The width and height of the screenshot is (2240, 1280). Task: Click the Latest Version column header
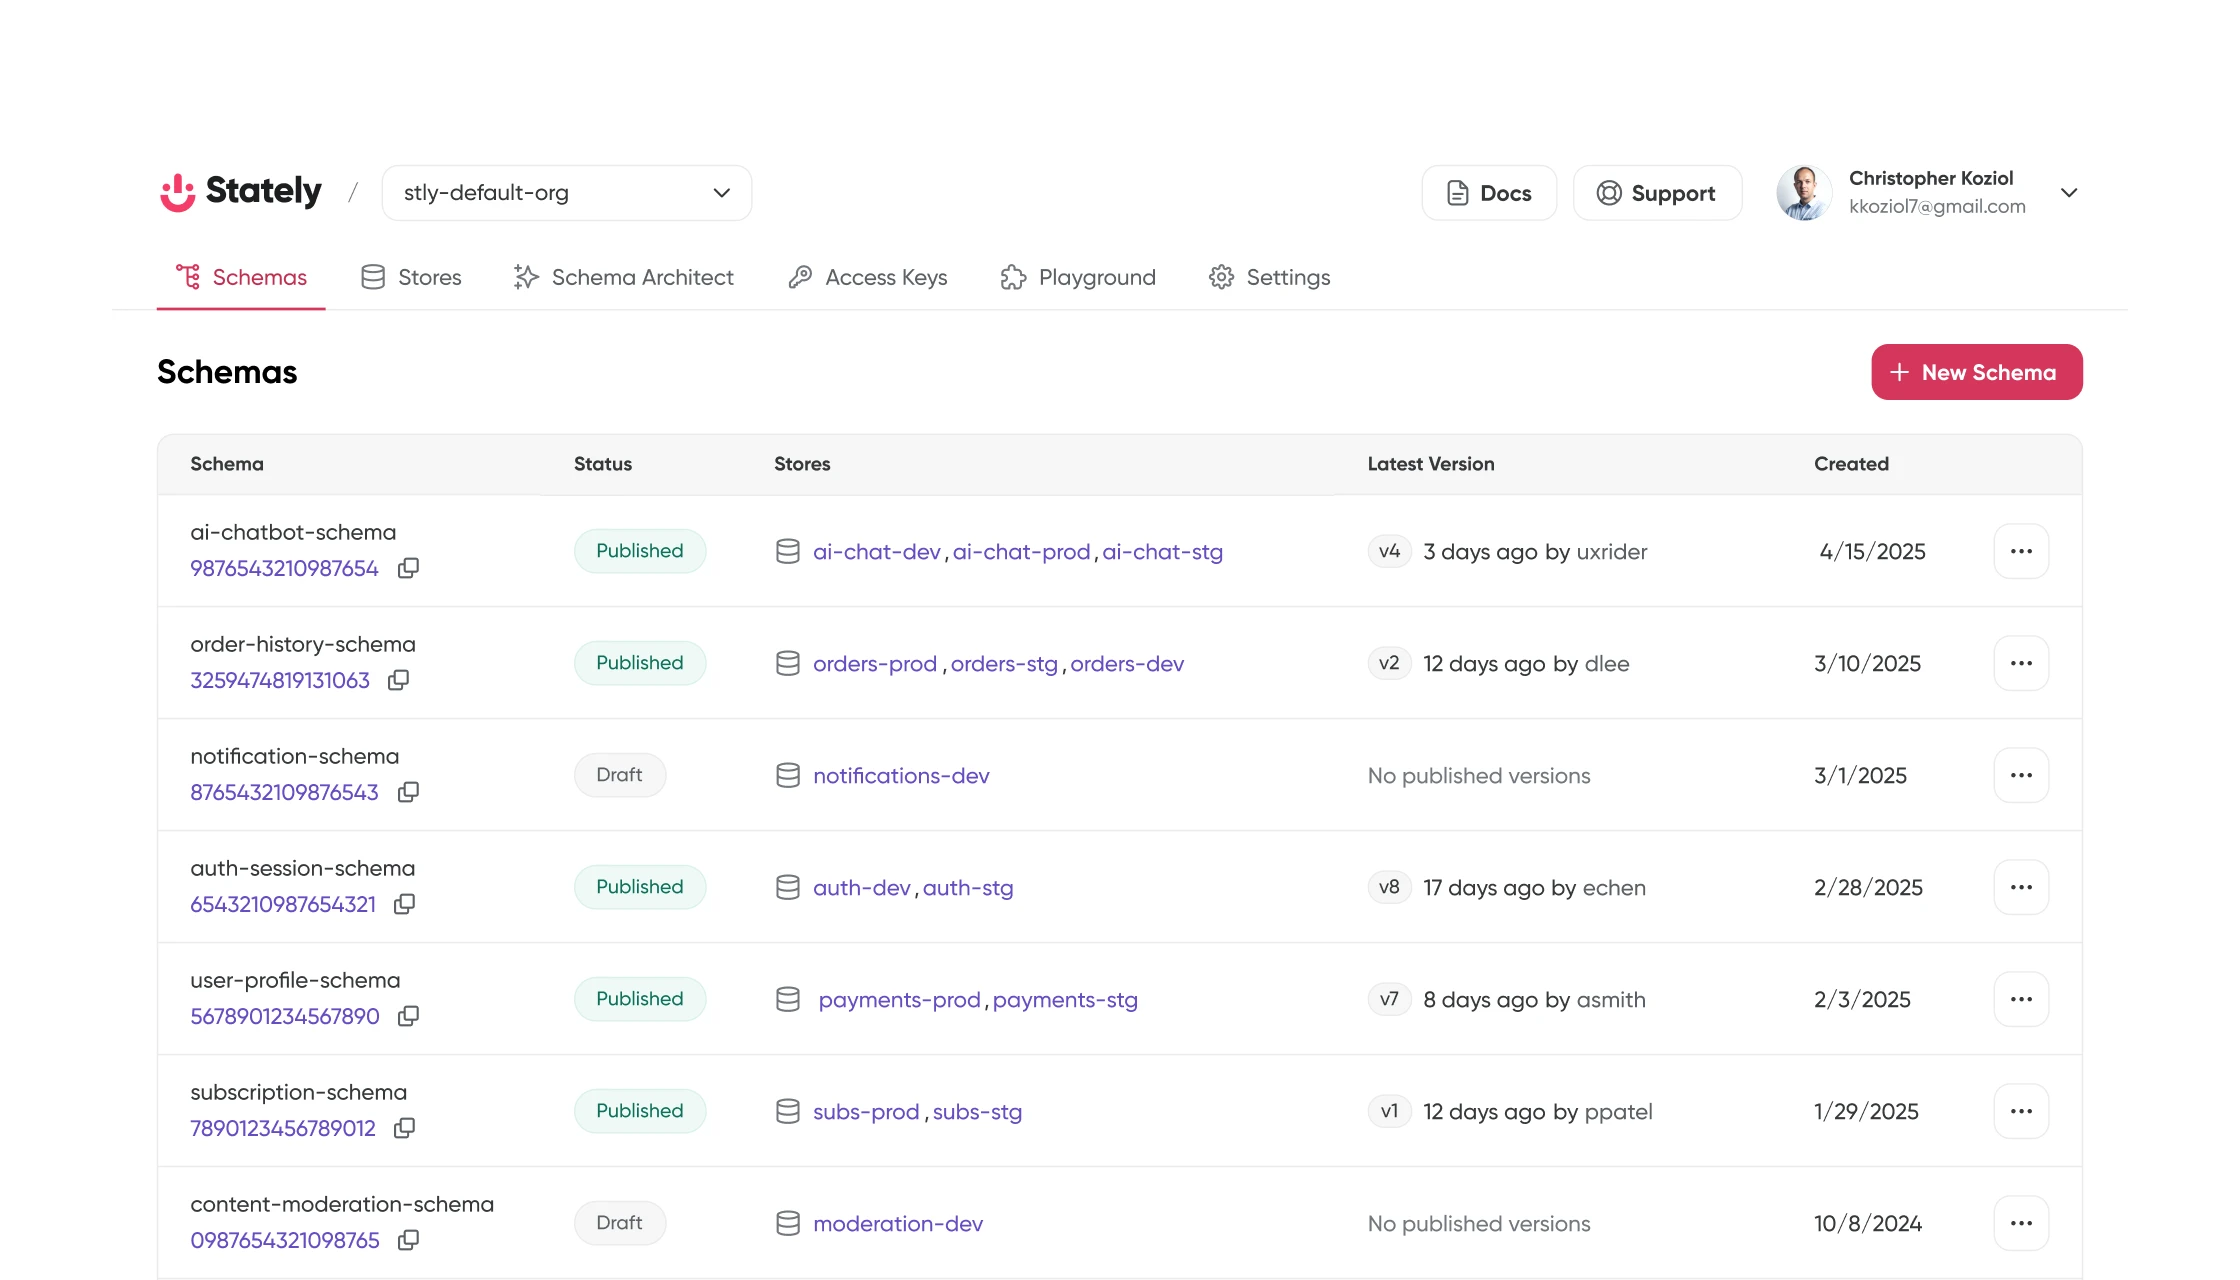[x=1431, y=464]
